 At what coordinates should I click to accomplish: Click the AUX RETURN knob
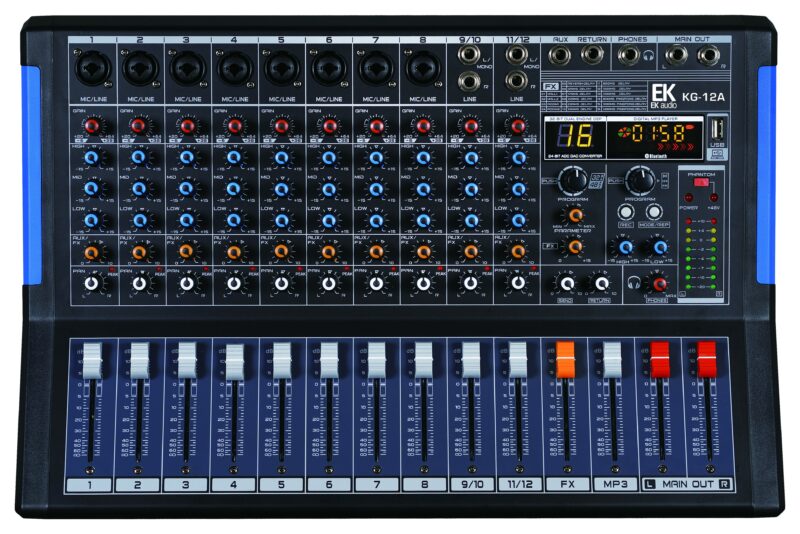[601, 284]
